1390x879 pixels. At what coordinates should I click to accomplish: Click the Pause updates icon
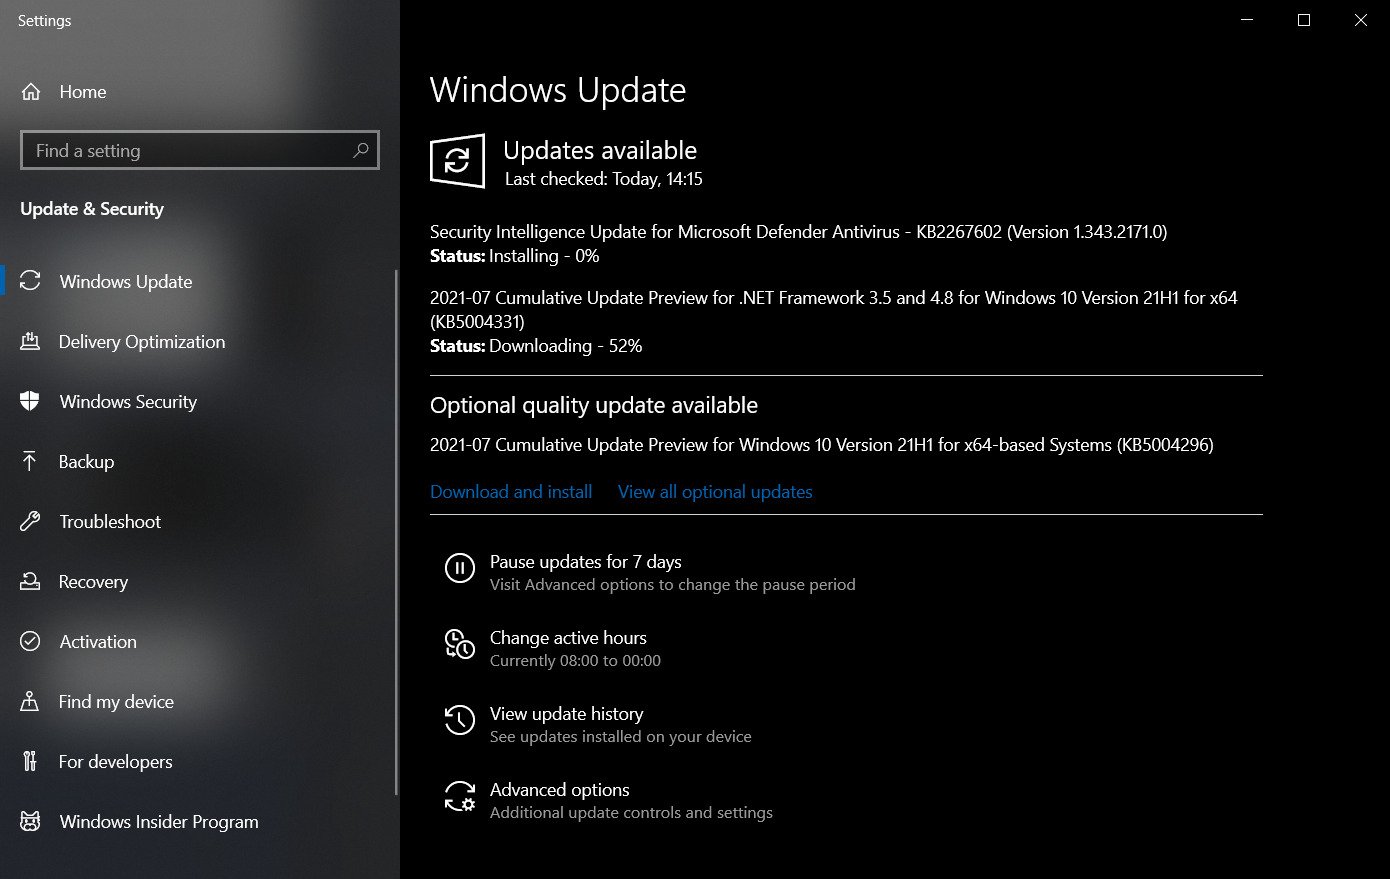(459, 568)
